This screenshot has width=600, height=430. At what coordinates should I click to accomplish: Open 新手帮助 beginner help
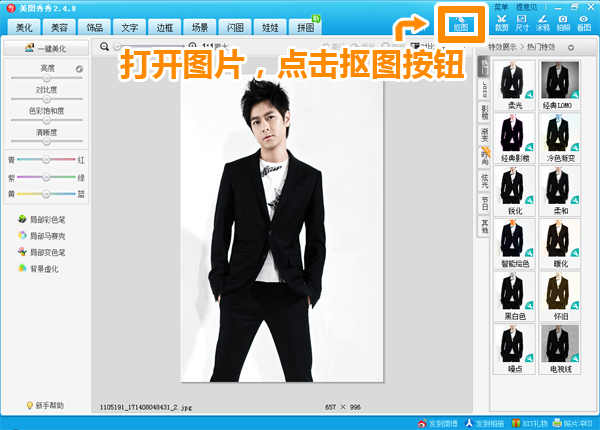click(x=45, y=405)
